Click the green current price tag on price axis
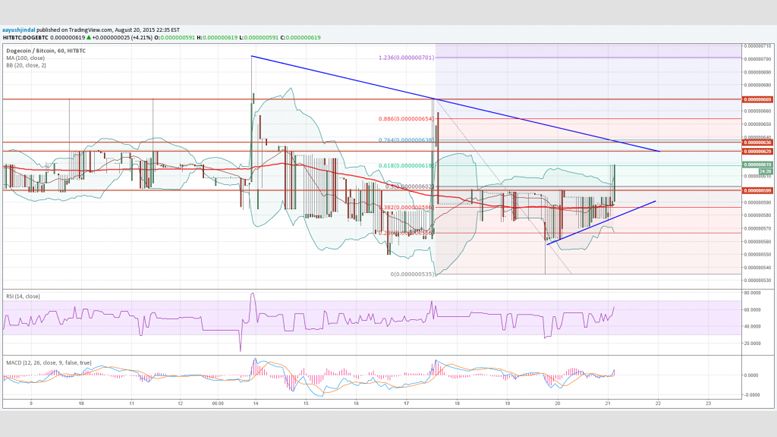 coord(757,164)
